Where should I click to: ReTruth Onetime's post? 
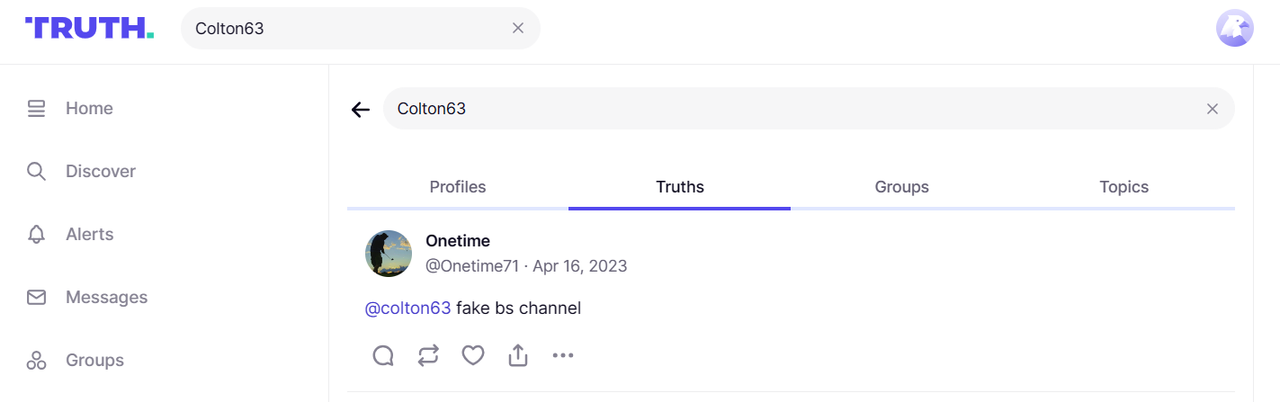click(428, 355)
